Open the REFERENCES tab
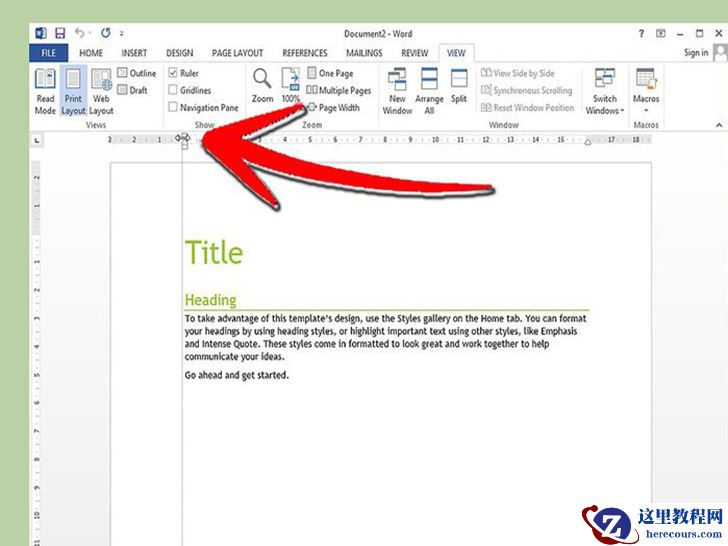Image resolution: width=728 pixels, height=546 pixels. (305, 53)
